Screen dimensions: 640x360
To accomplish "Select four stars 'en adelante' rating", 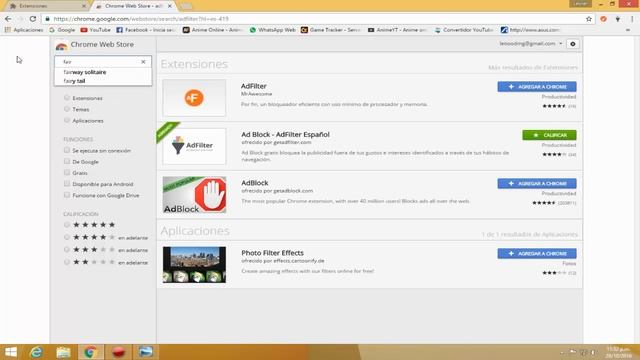I will (x=67, y=237).
